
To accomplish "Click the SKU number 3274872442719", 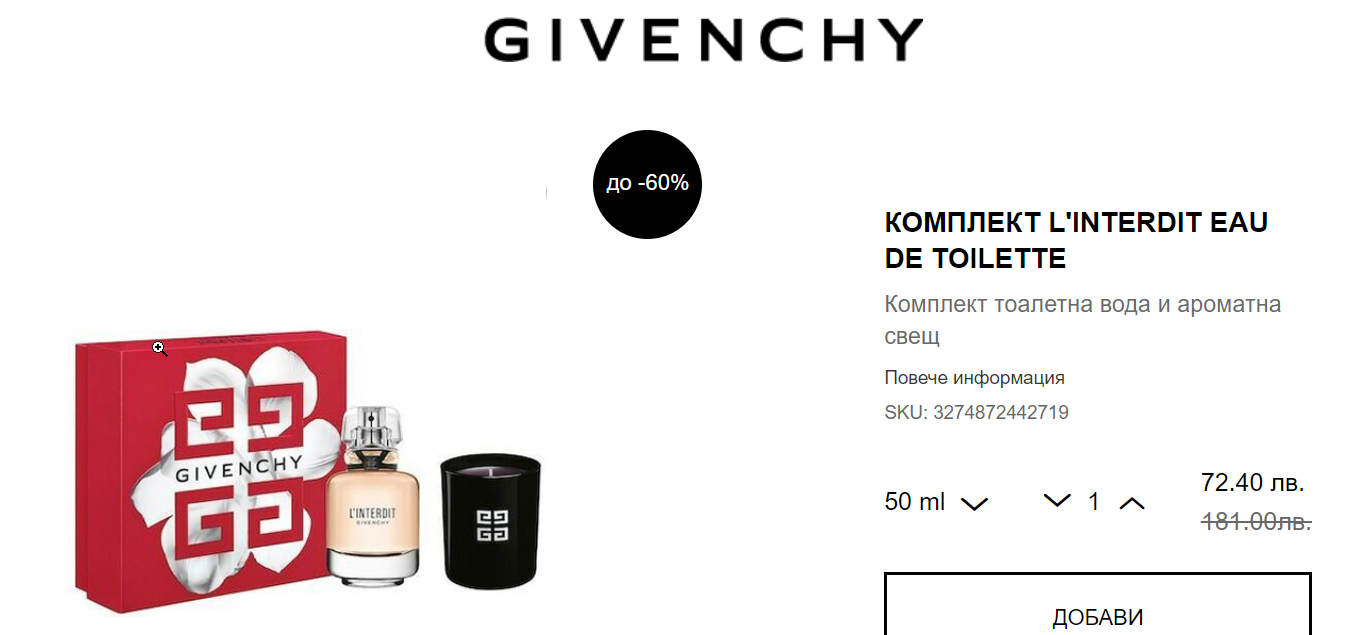I will (1001, 412).
